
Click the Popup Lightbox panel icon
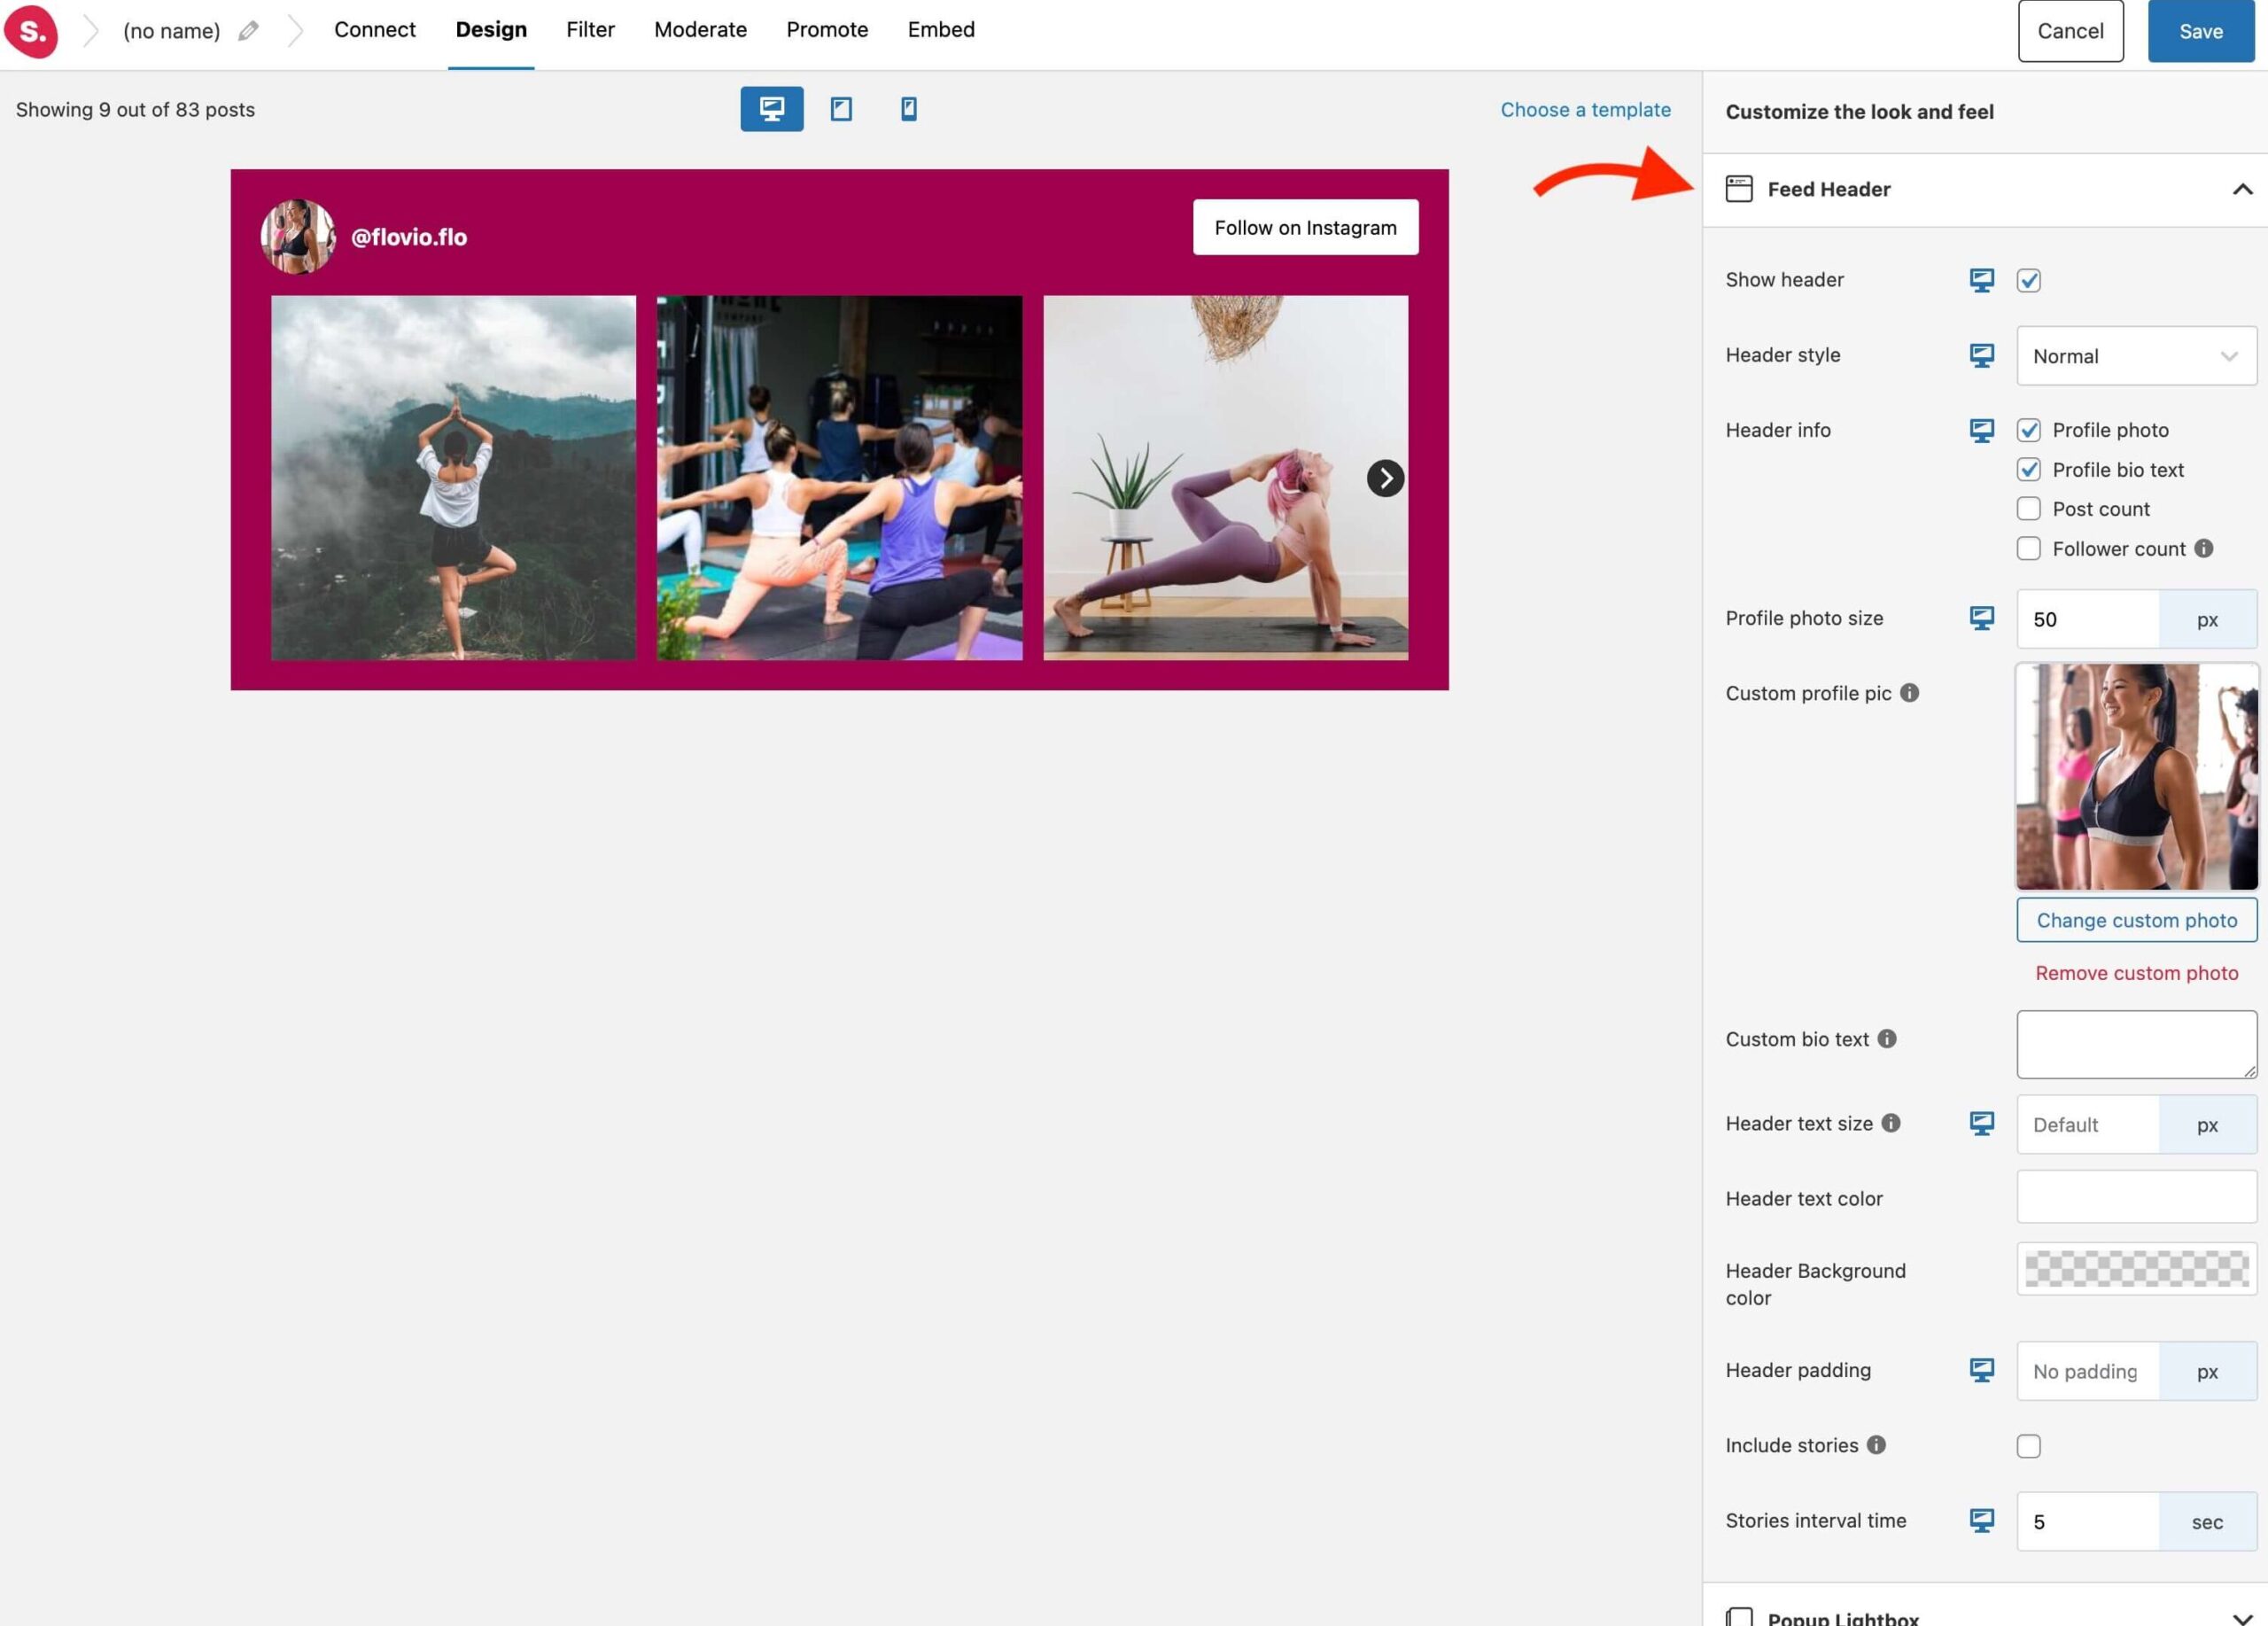[x=1739, y=1617]
